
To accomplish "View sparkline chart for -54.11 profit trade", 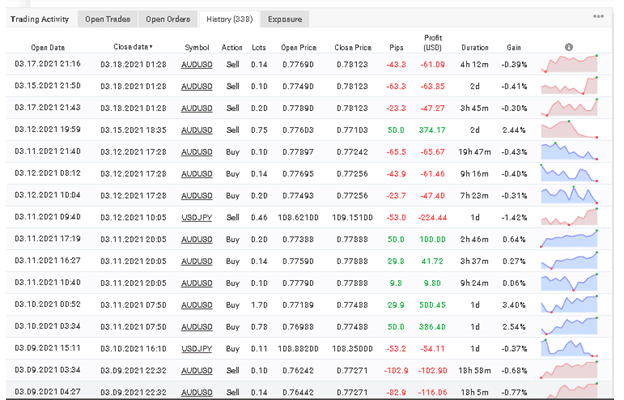I will point(569,348).
